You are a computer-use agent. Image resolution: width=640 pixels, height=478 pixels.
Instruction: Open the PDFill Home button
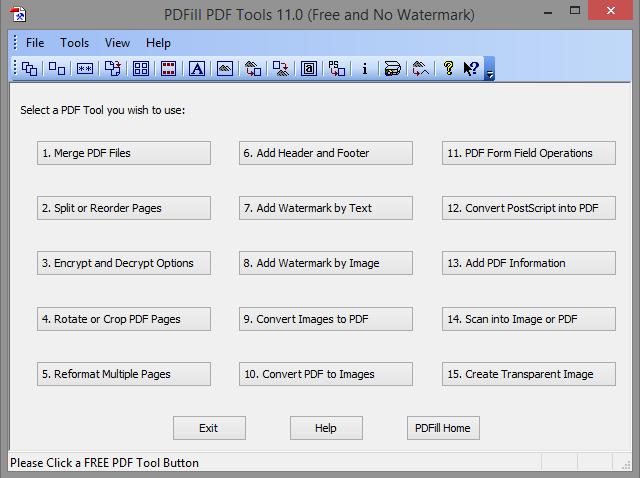(x=443, y=428)
